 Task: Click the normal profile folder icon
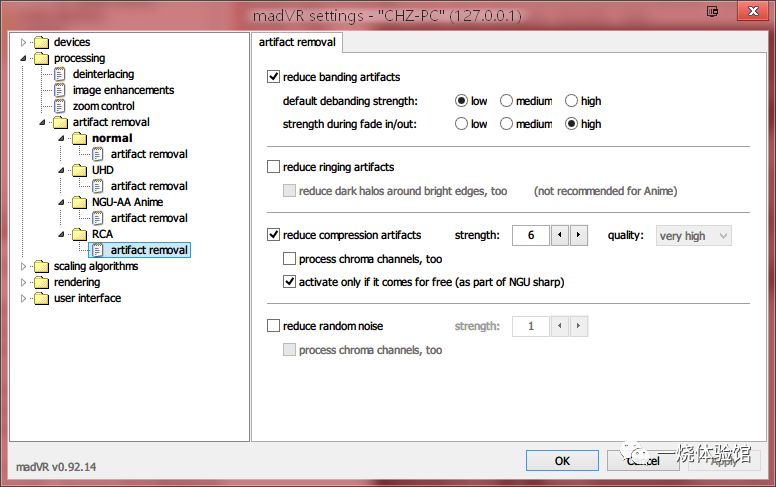coord(79,138)
